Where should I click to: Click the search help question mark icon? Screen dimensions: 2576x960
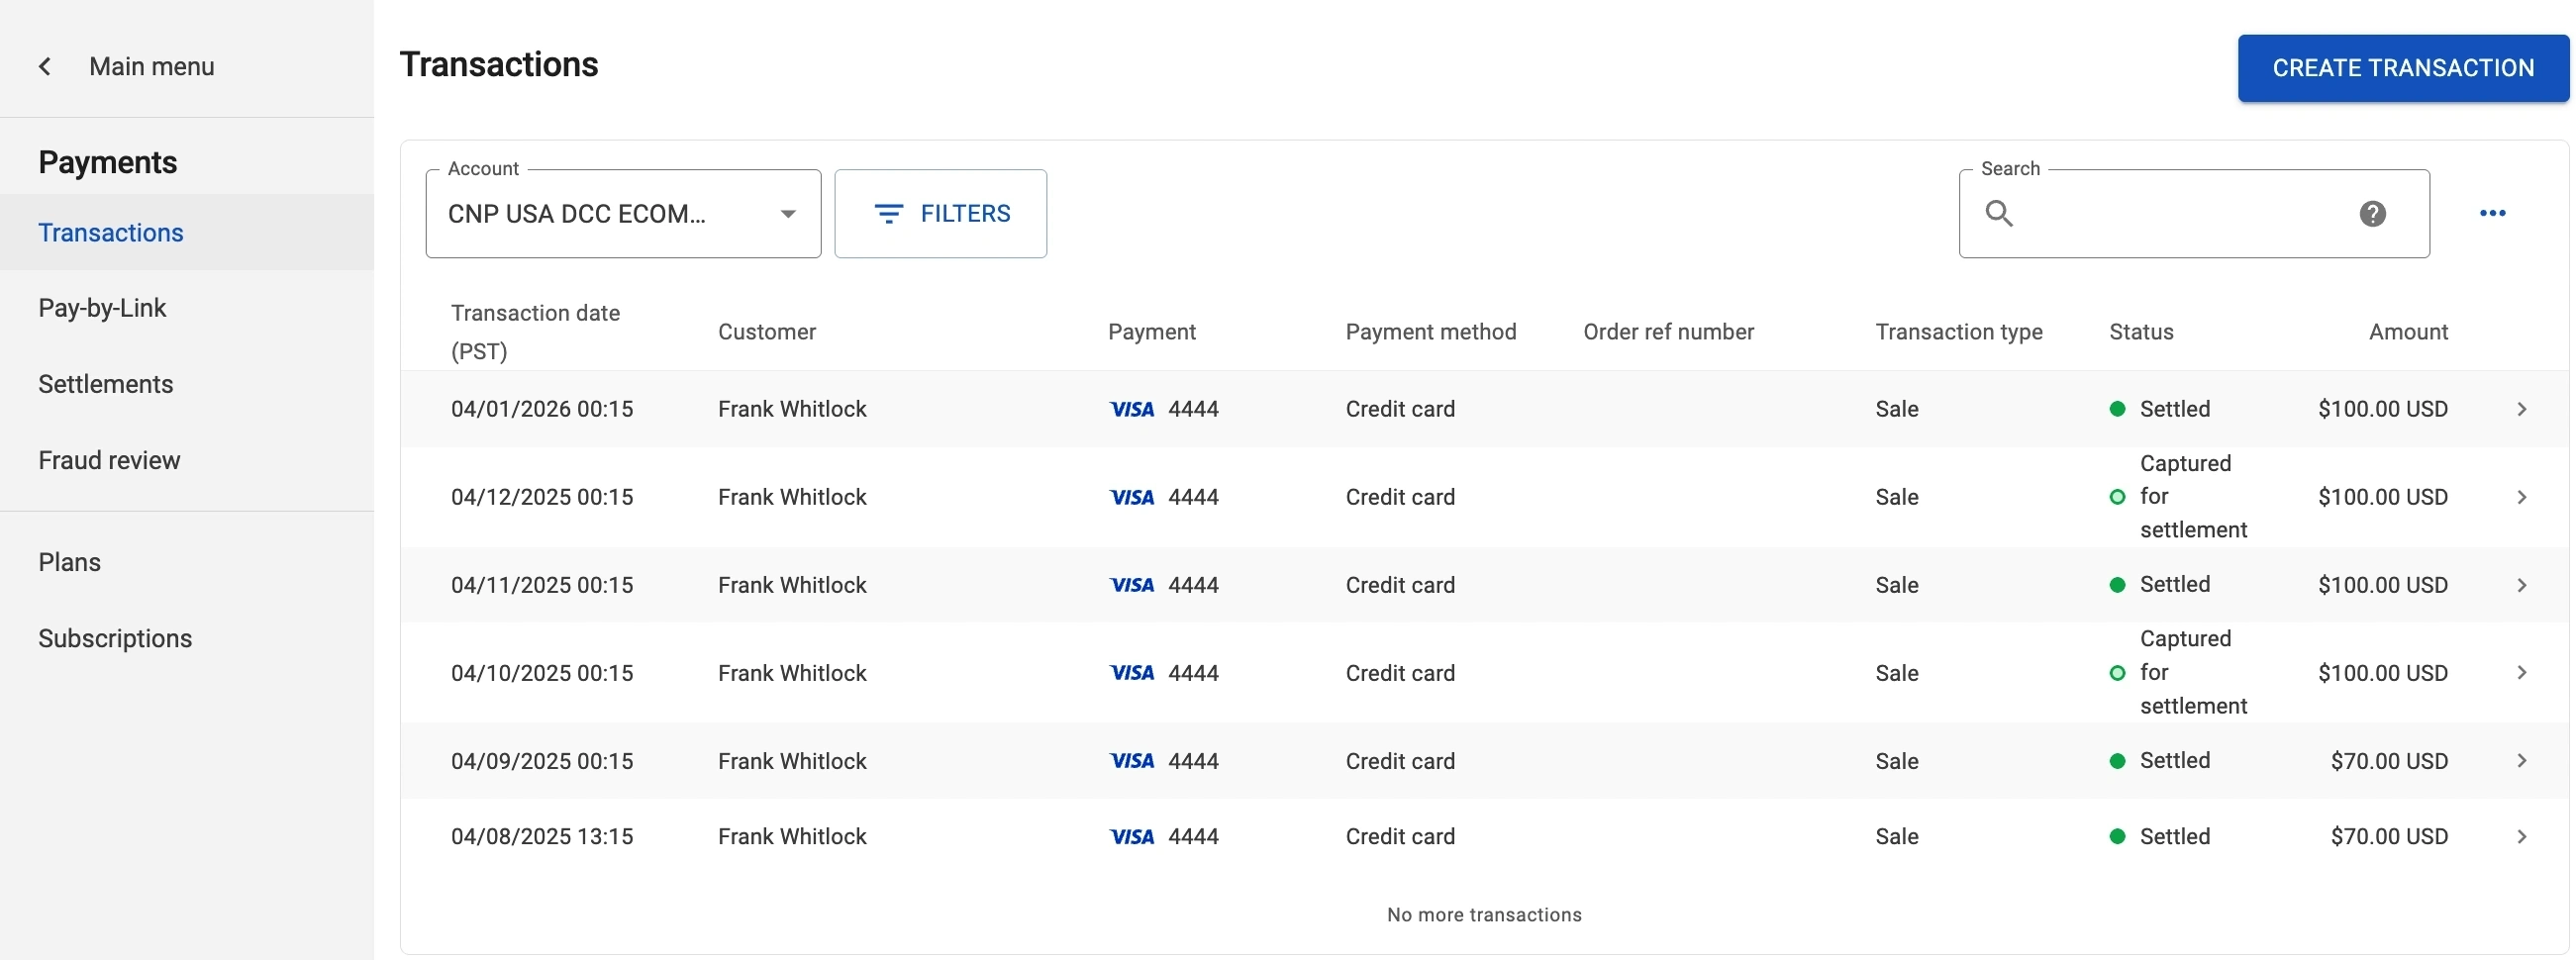[x=2372, y=213]
